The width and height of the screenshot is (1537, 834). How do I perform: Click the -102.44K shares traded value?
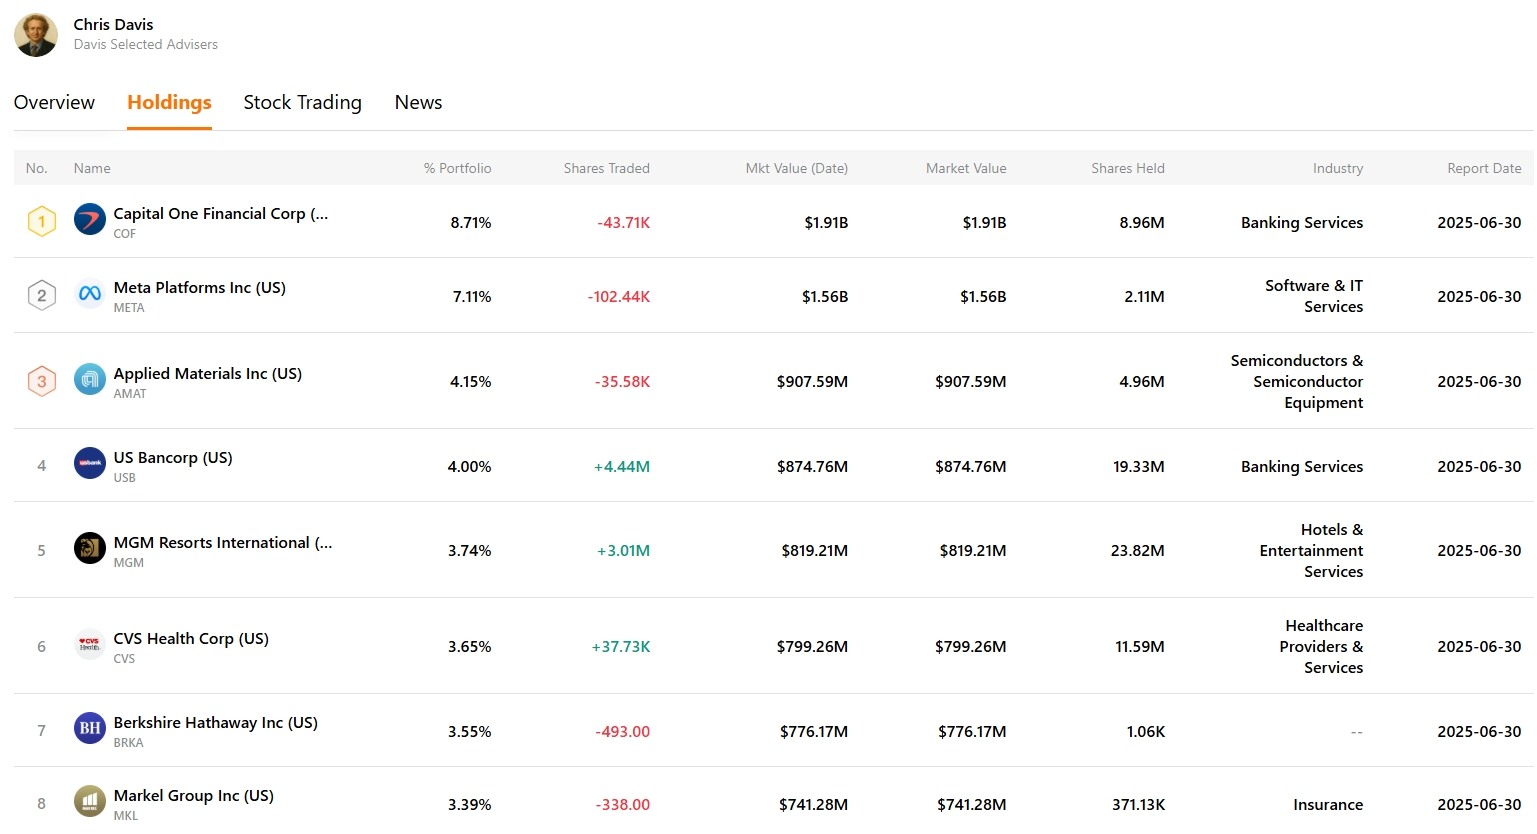[619, 296]
